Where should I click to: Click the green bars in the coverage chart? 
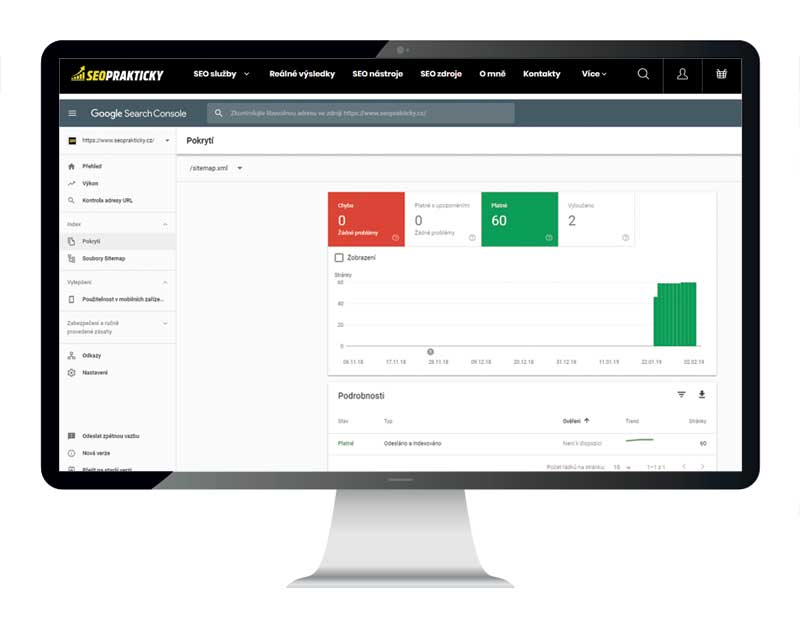point(675,314)
